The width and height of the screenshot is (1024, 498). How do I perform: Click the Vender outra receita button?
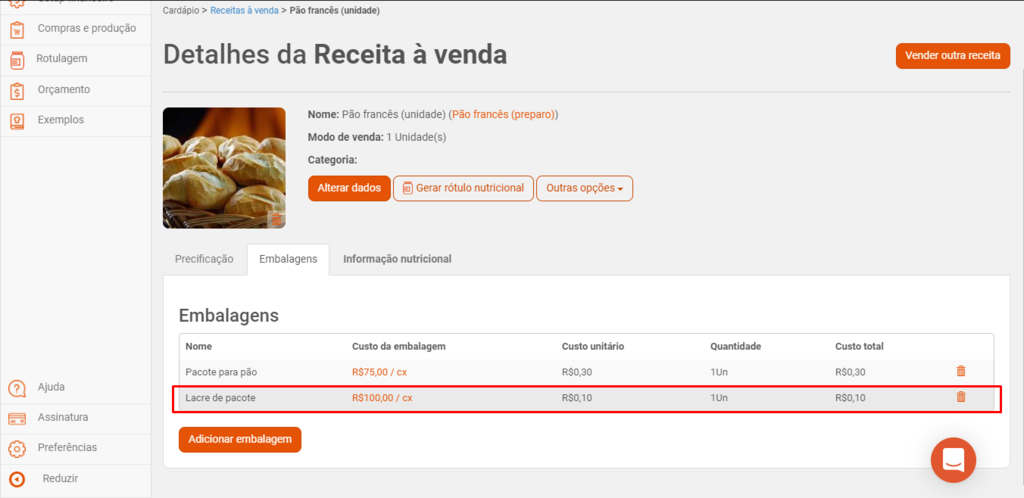click(953, 56)
